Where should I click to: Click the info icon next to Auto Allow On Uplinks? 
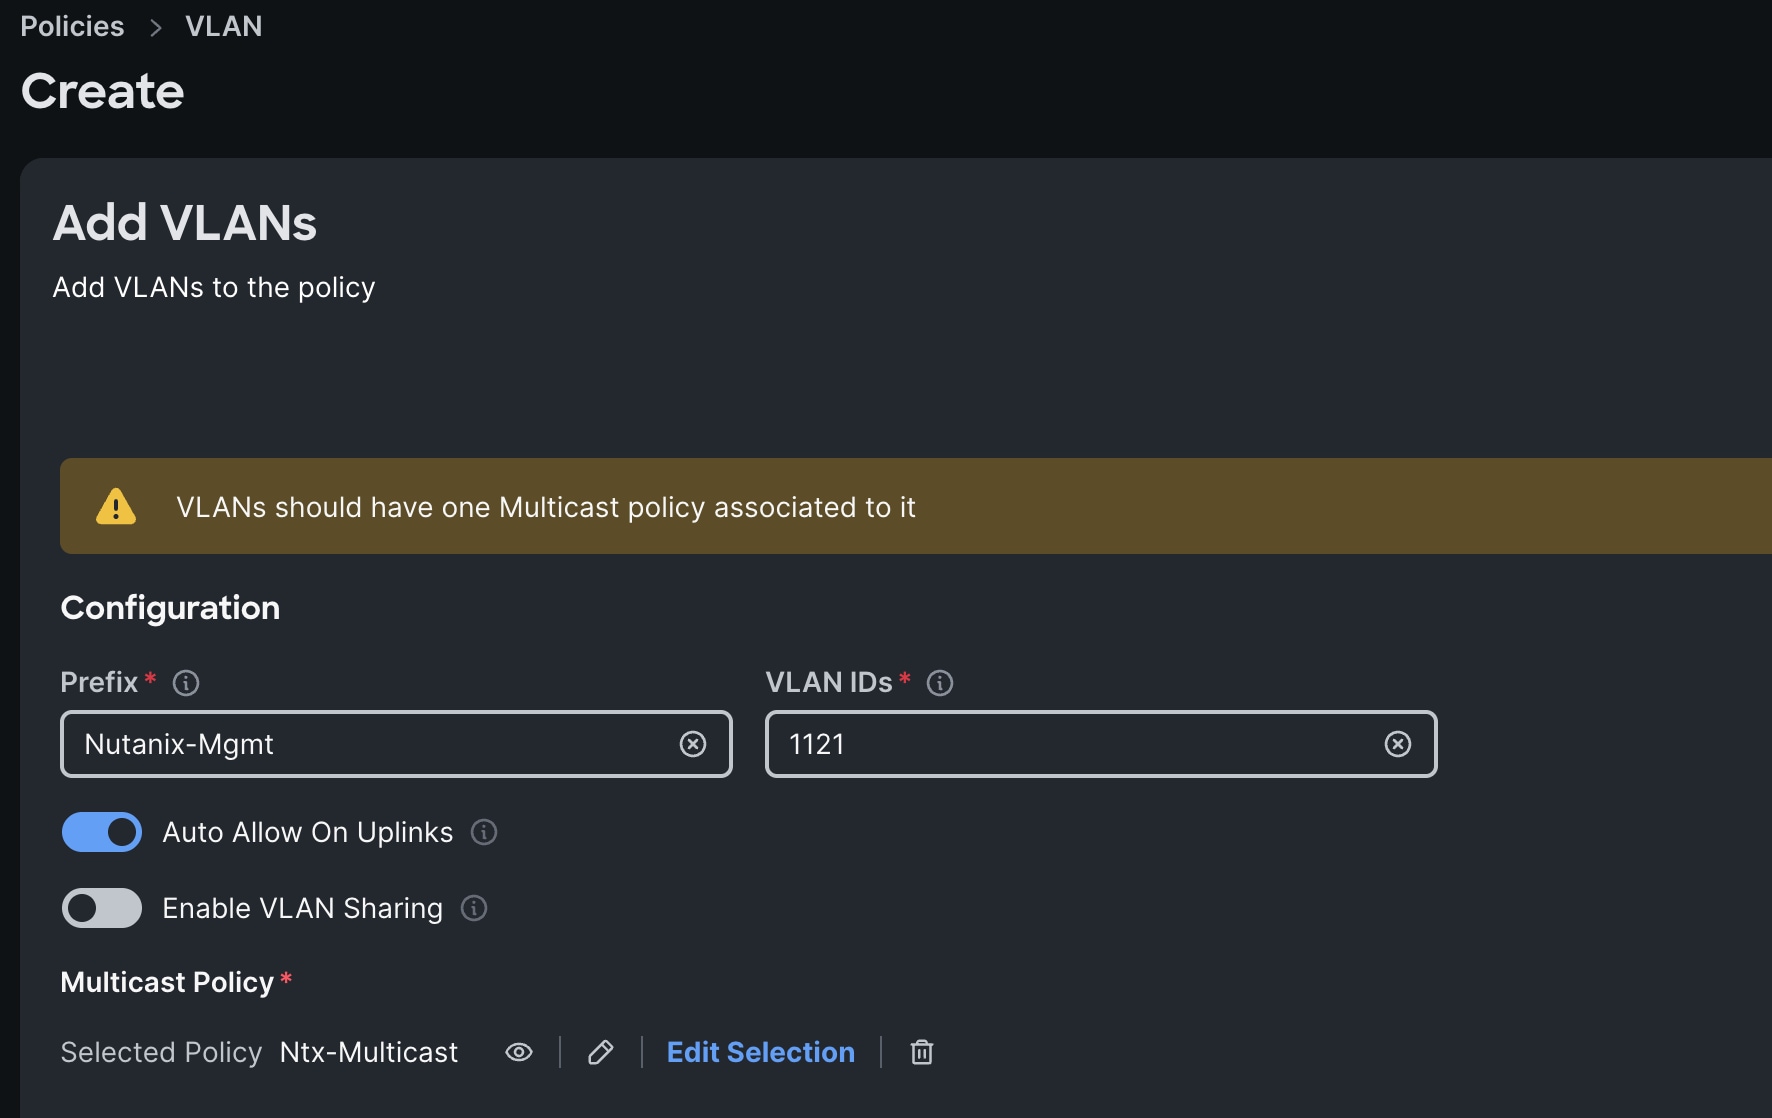click(x=484, y=832)
